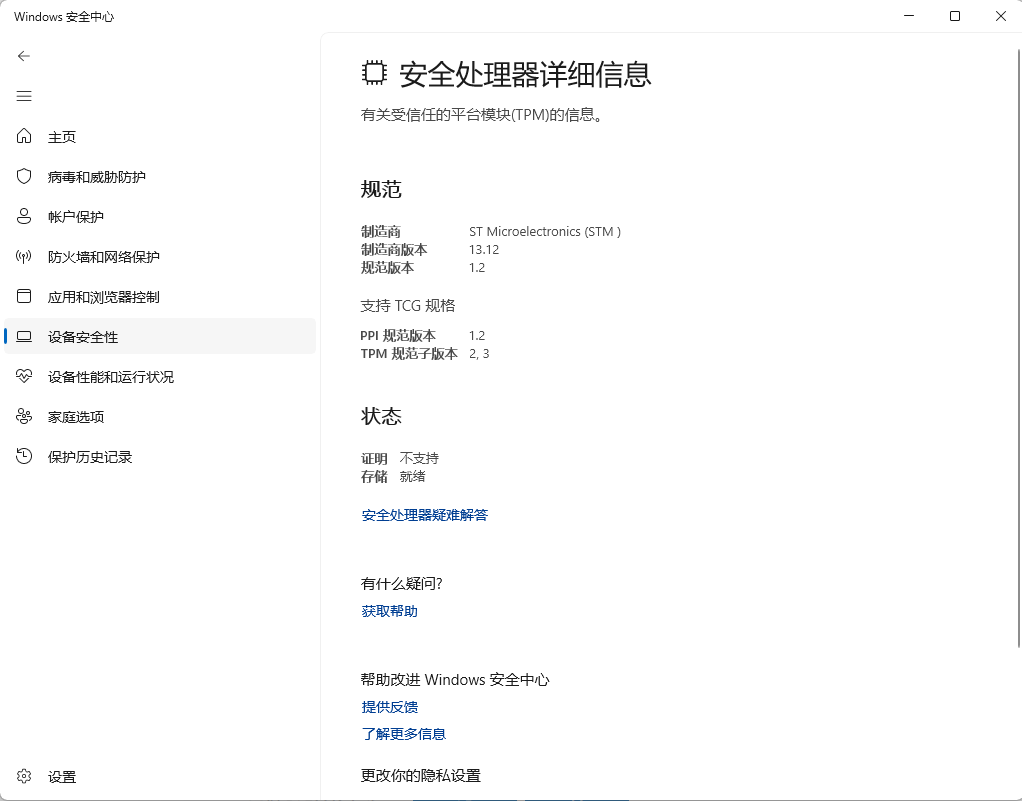This screenshot has height=801, width=1022.
Task: Minimize the Windows 安全中心 window
Action: (x=909, y=16)
